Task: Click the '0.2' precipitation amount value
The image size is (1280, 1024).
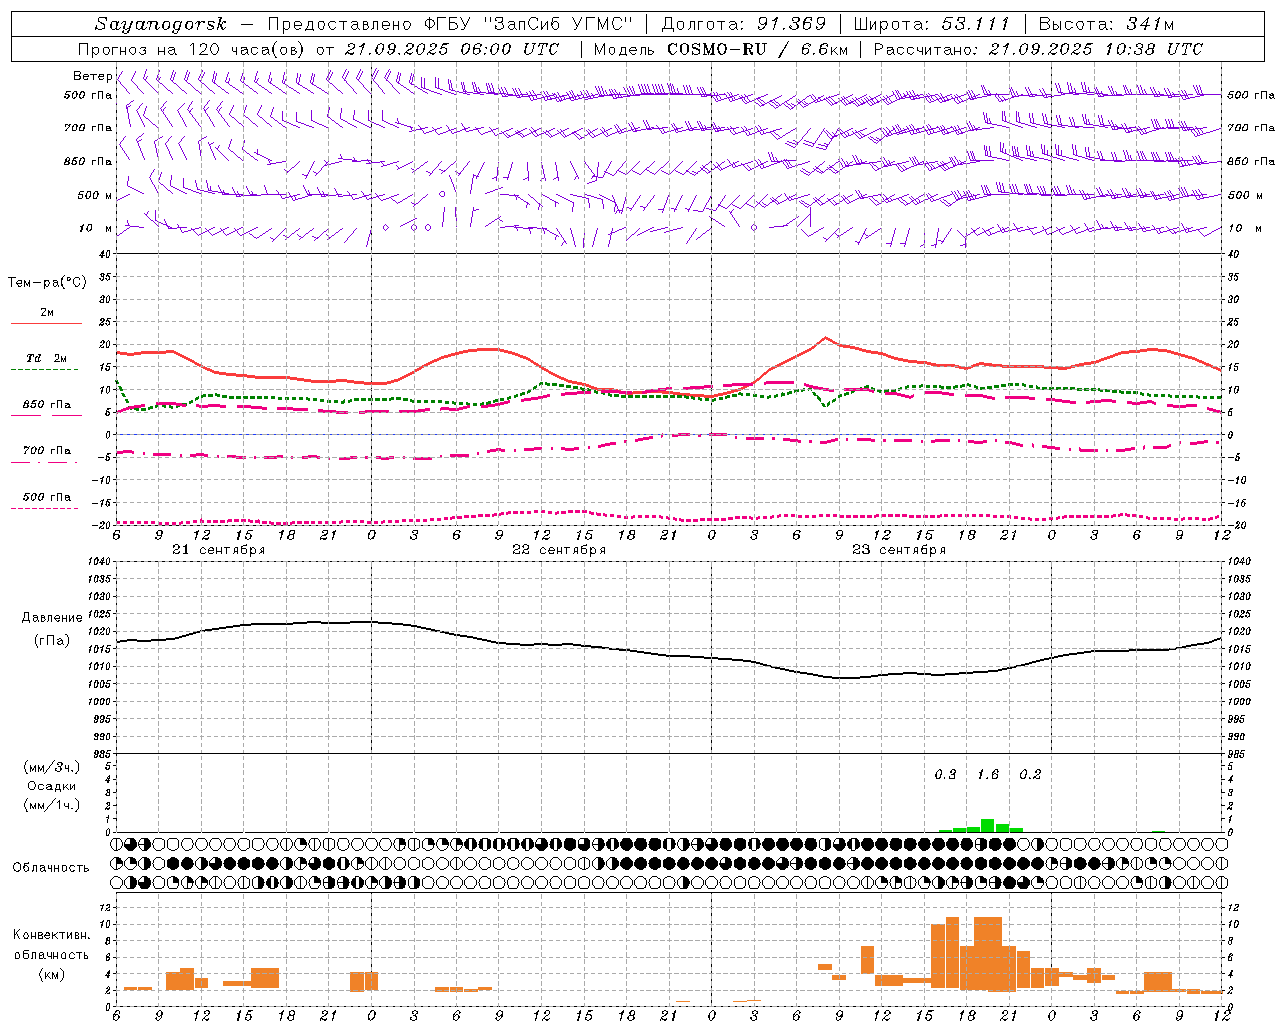Action: point(1030,775)
